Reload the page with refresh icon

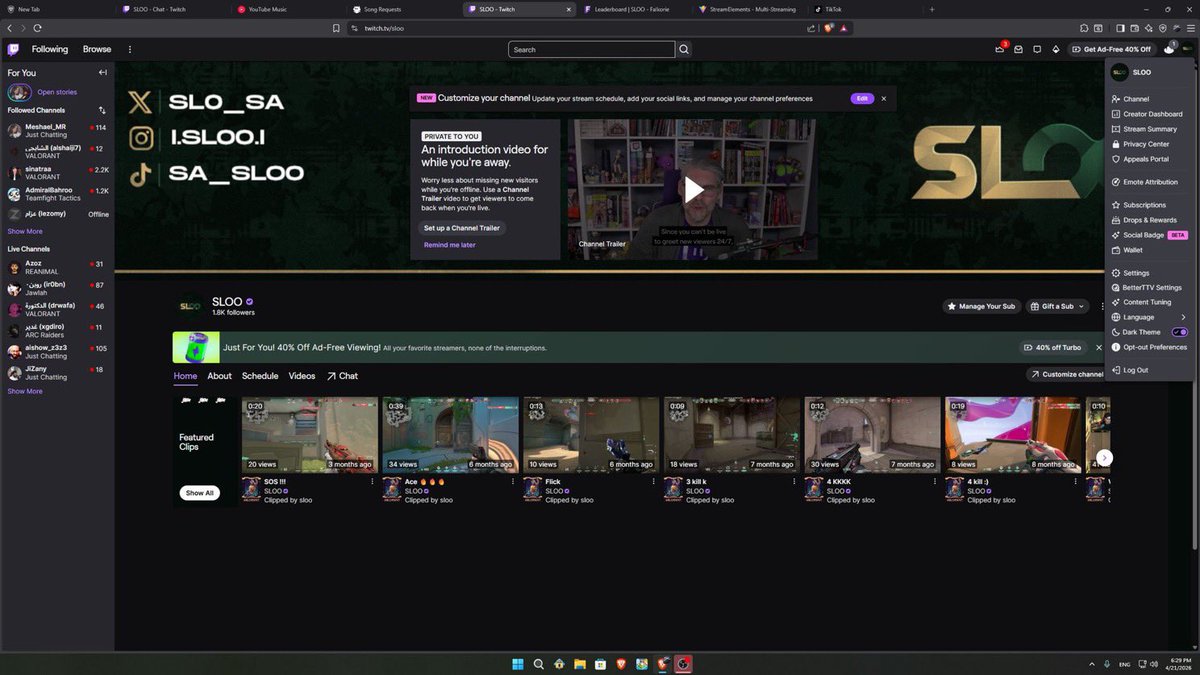tap(38, 28)
